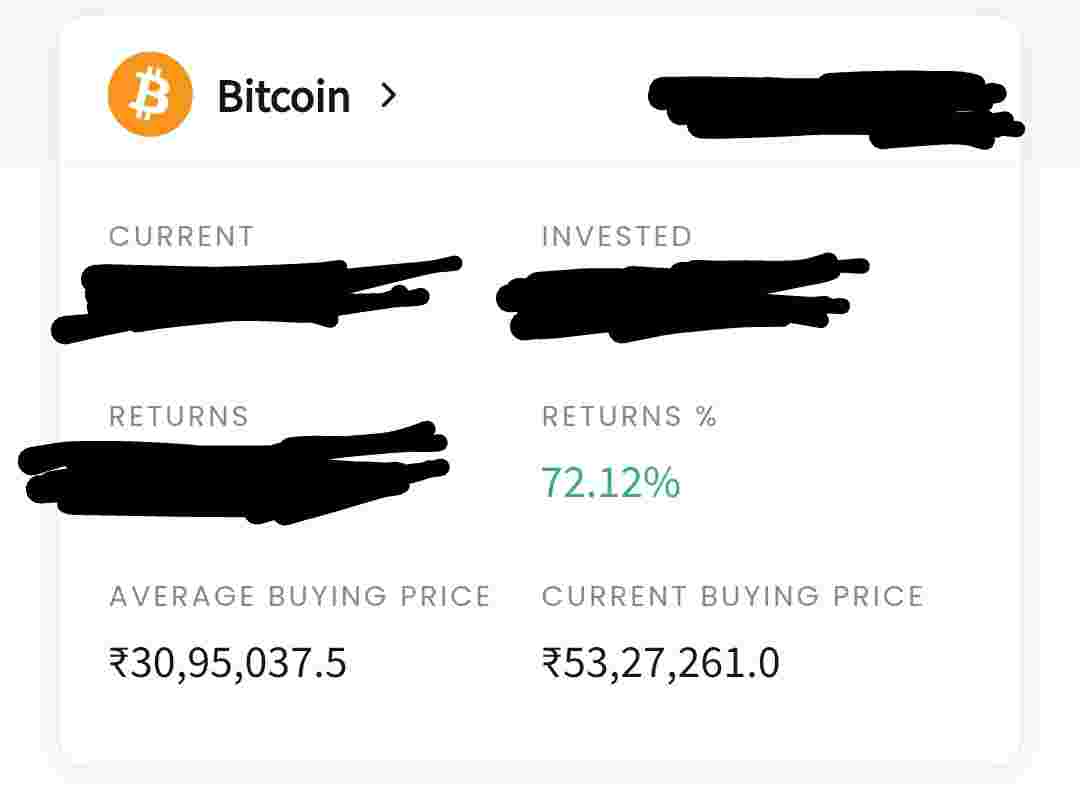
Task: Click the cryptocurrency icon beside Bitcoin
Action: coord(148,96)
